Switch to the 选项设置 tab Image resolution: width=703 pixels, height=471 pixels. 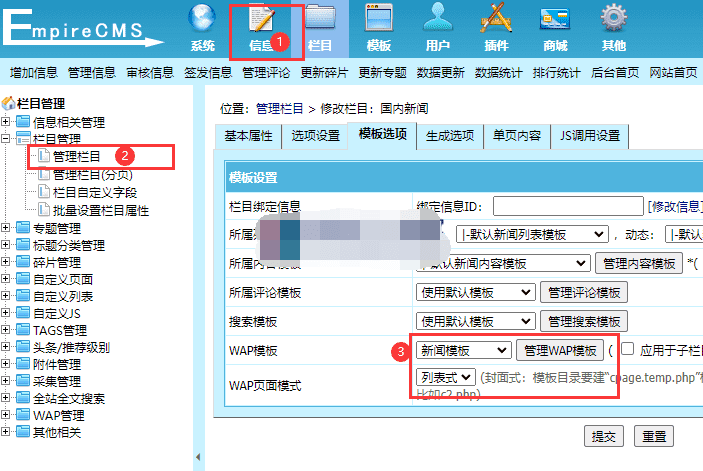coord(315,136)
